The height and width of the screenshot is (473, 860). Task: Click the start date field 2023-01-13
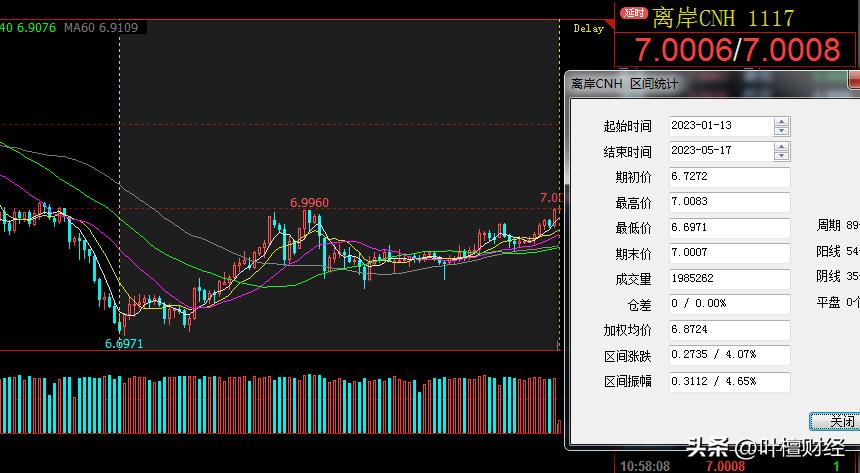click(x=721, y=126)
